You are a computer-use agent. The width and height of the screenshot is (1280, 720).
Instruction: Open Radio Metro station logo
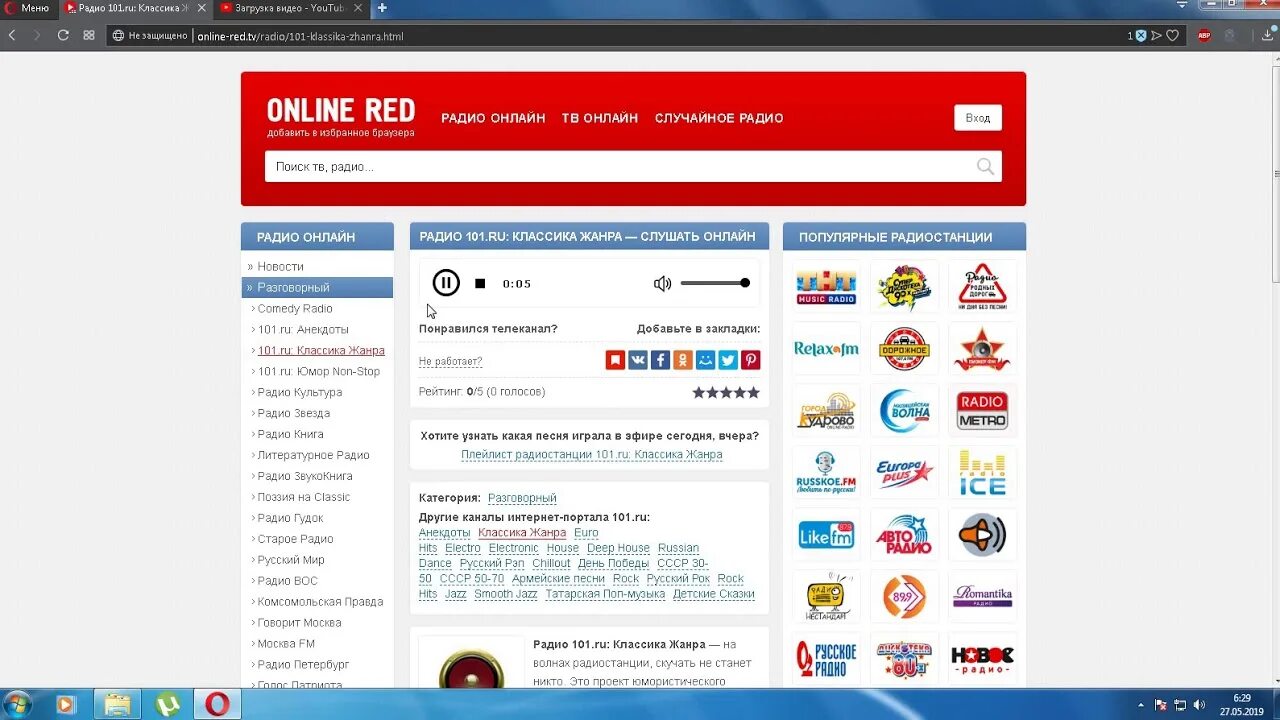pos(982,411)
